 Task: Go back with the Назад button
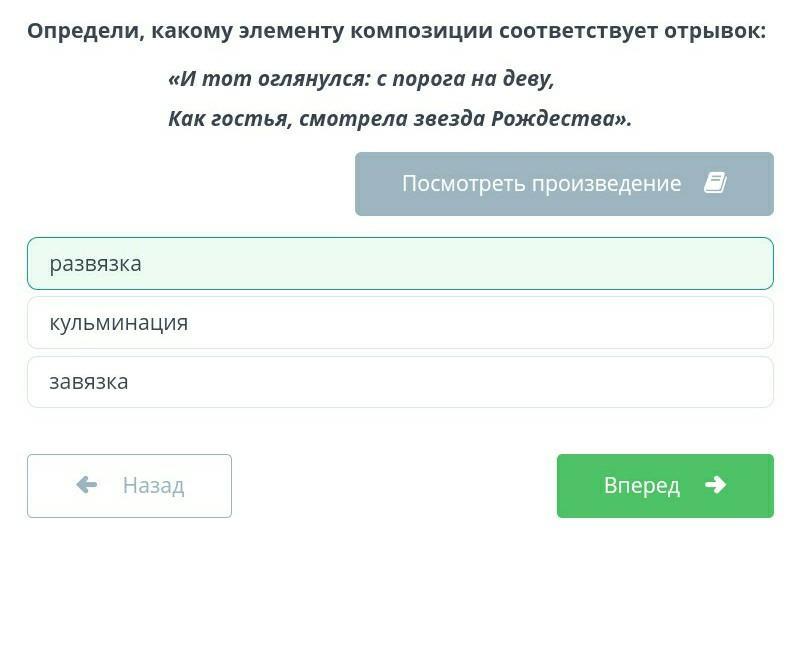pyautogui.click(x=129, y=486)
